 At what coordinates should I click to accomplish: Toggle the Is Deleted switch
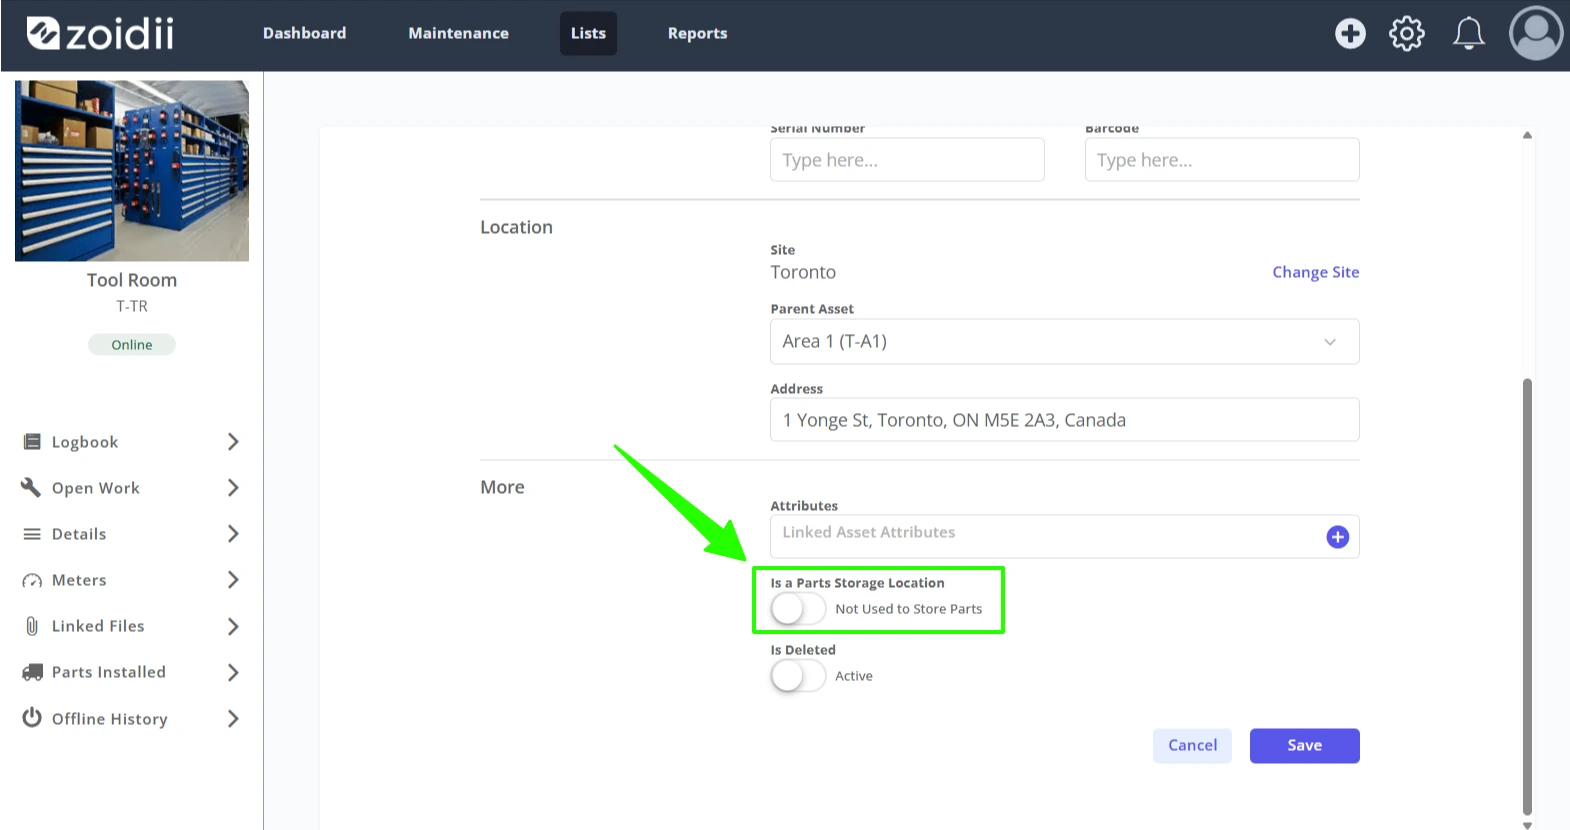(797, 676)
